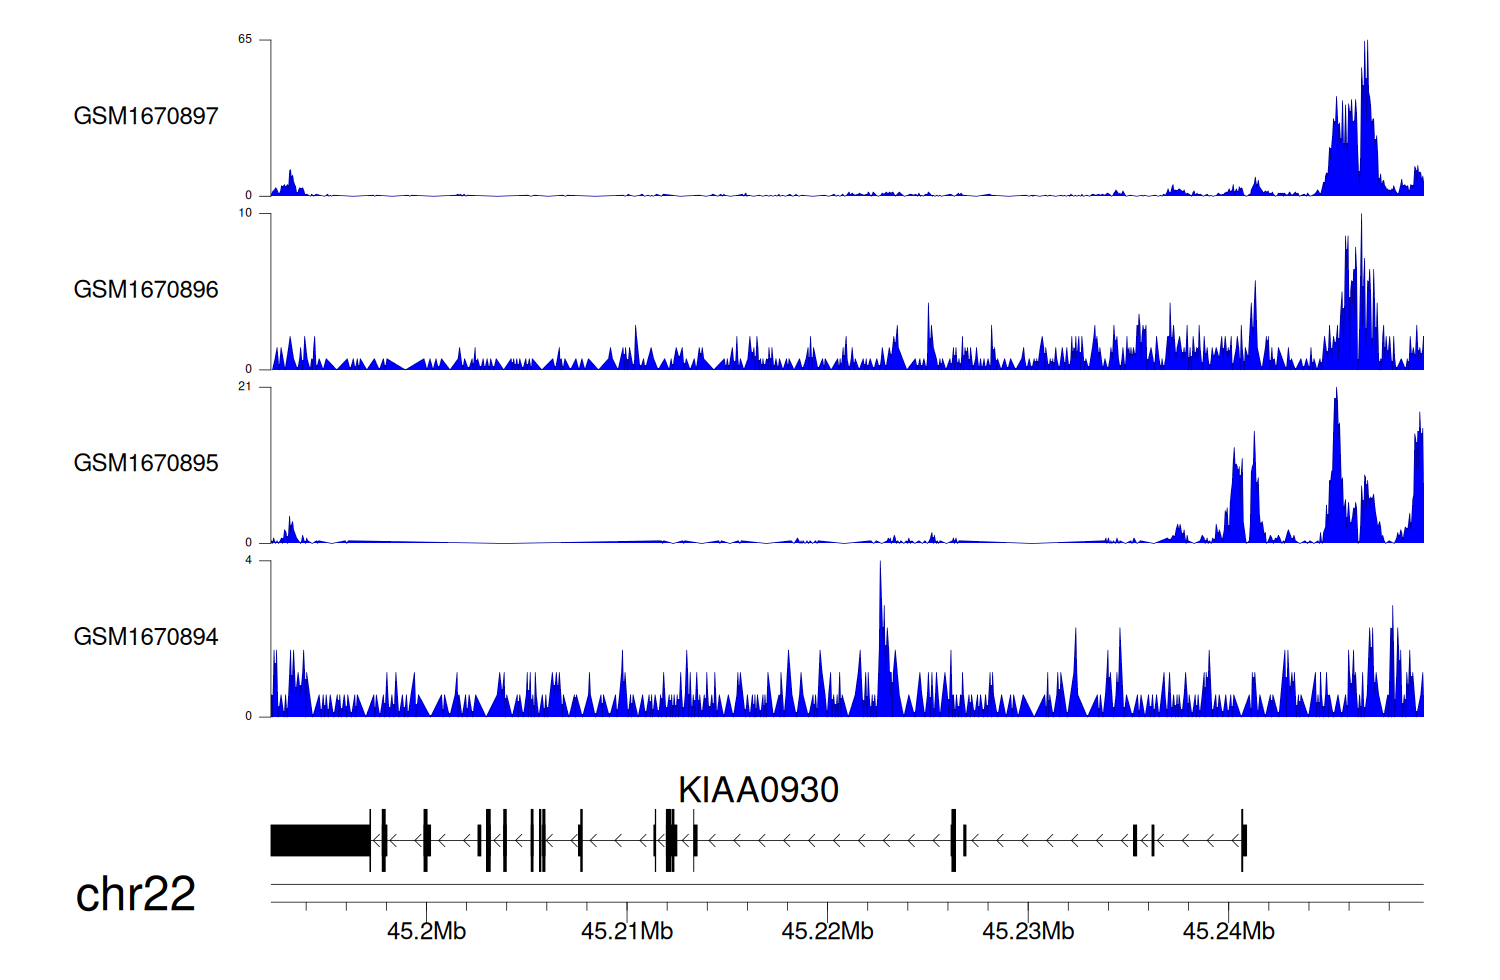
Task: Click the GSM1670897 track label
Action: [x=146, y=116]
